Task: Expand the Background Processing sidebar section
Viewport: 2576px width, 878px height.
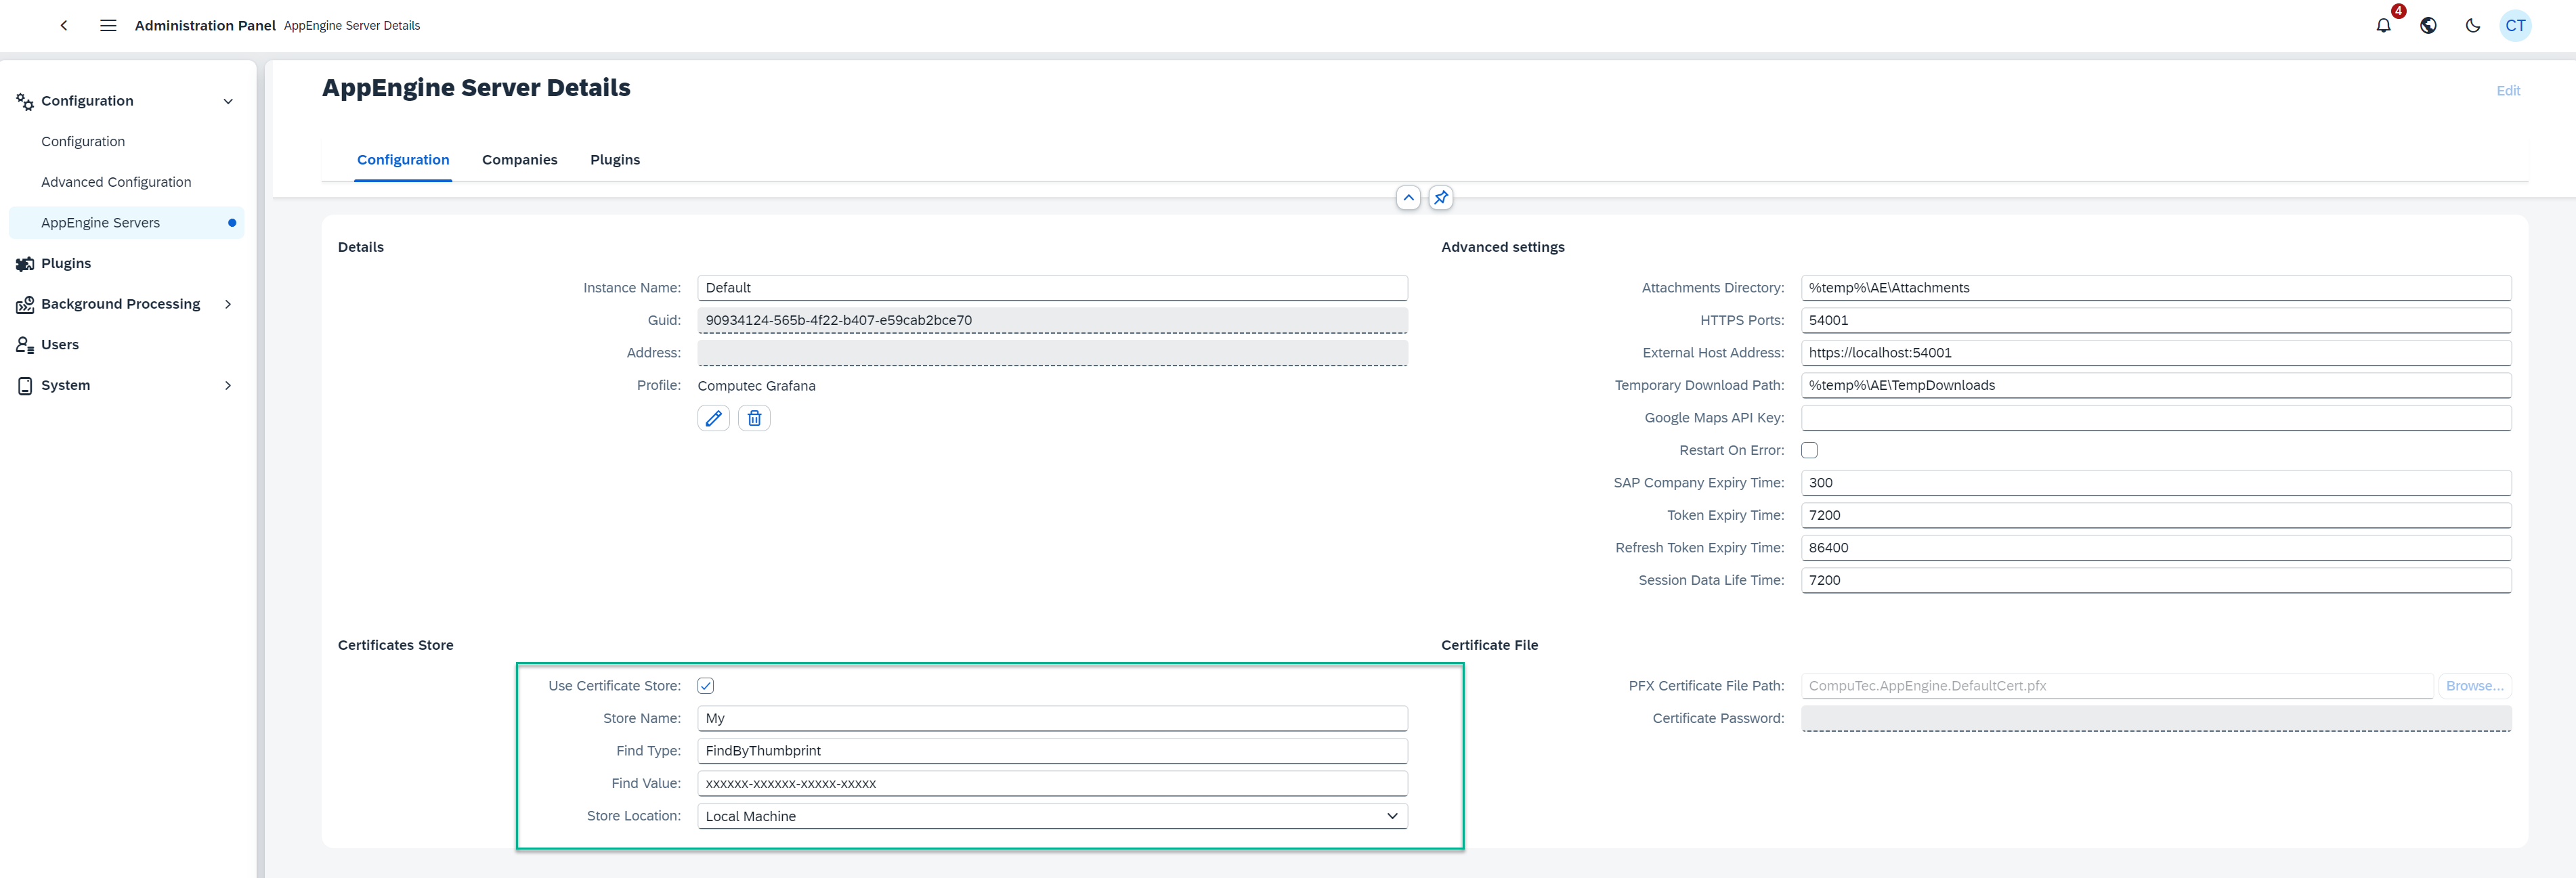Action: [228, 304]
